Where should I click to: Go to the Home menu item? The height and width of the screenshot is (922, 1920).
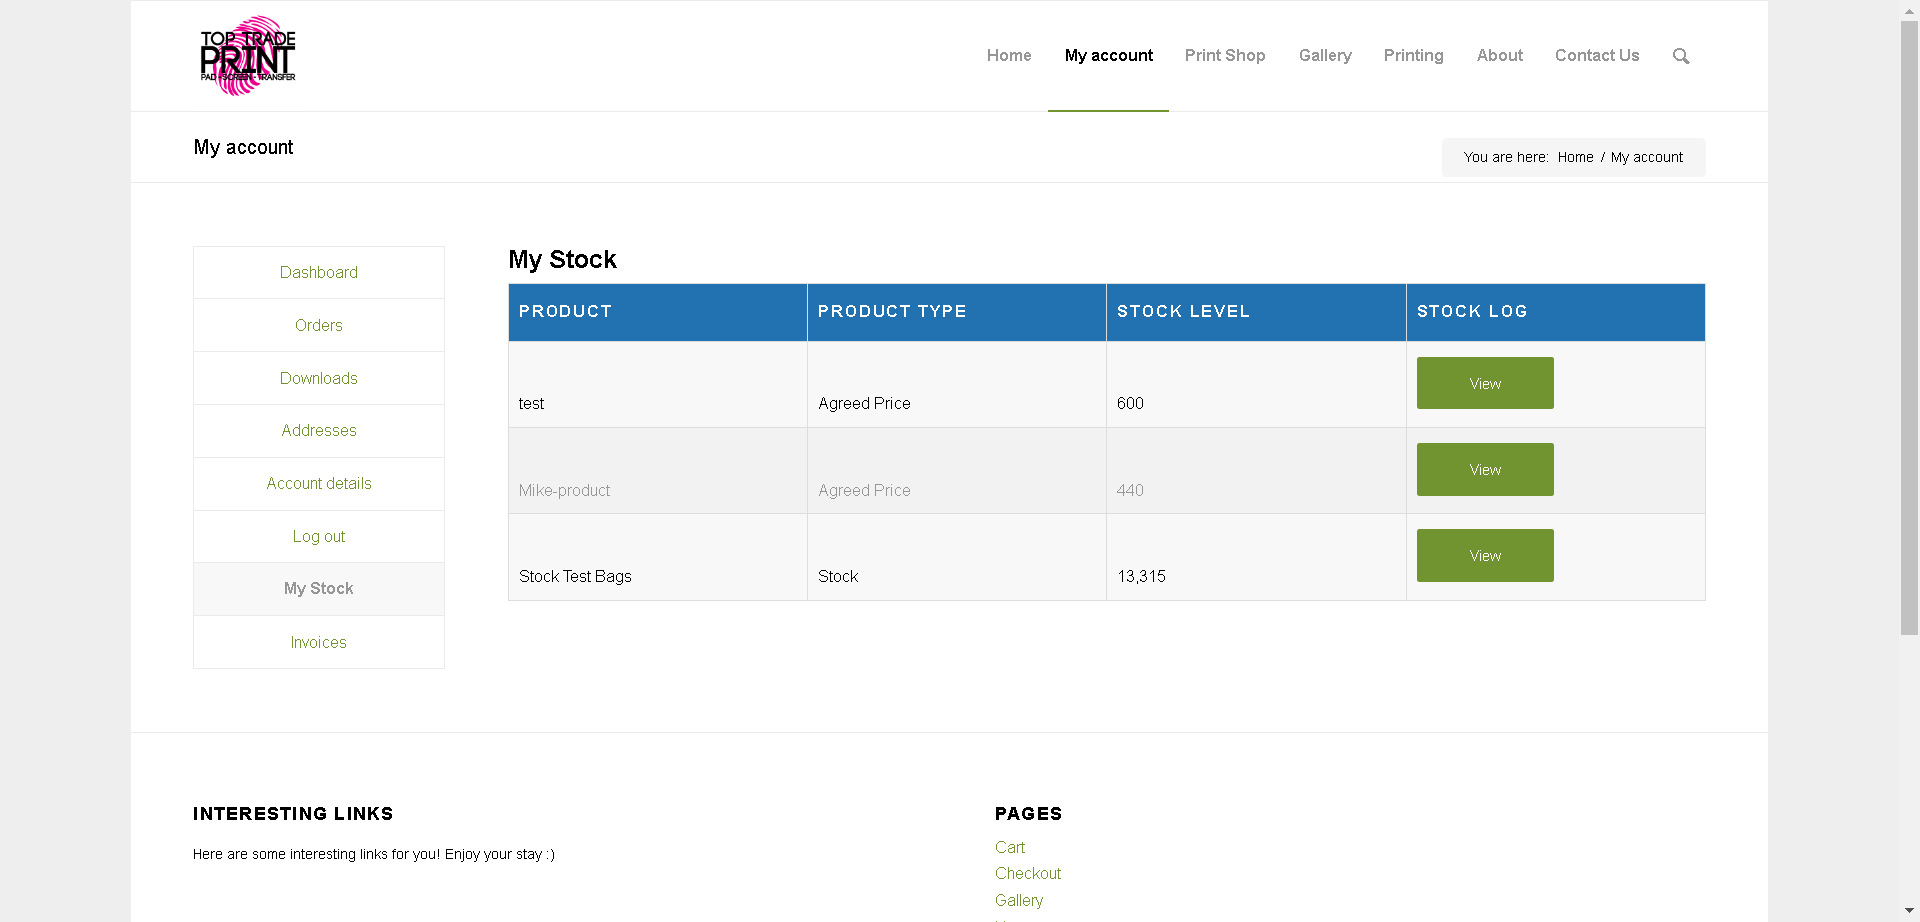coord(1009,56)
